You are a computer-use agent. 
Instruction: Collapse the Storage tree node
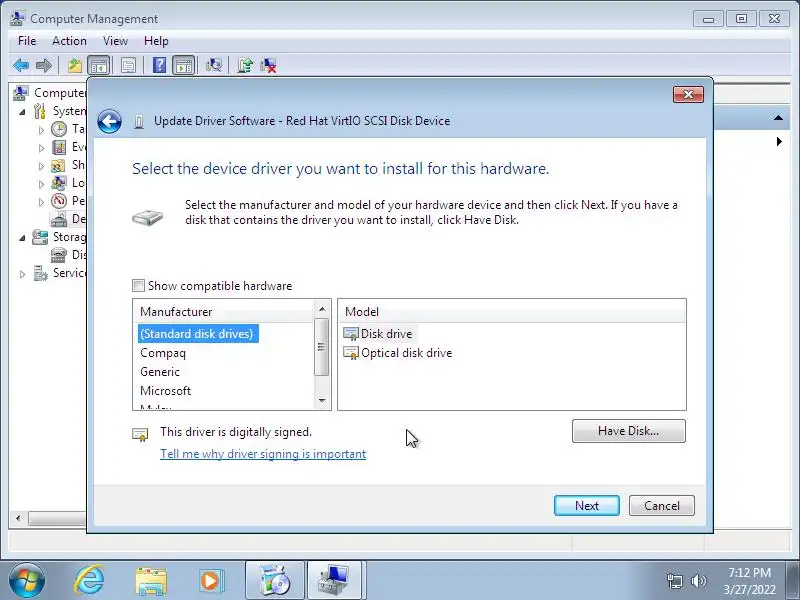[x=22, y=238]
